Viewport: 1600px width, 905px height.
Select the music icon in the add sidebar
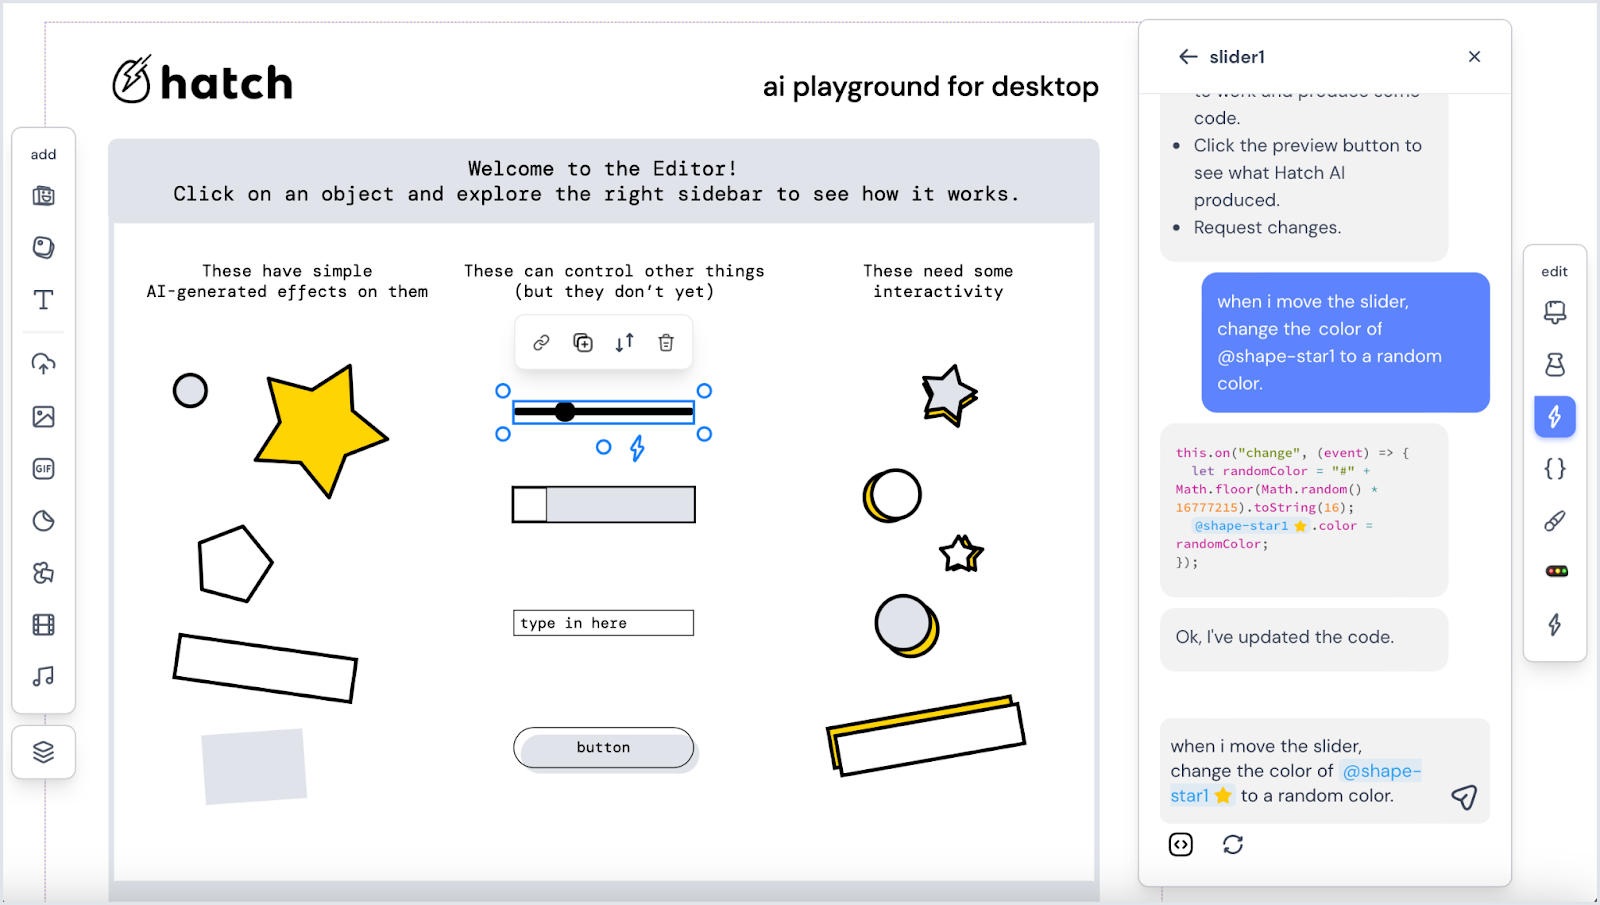click(43, 676)
